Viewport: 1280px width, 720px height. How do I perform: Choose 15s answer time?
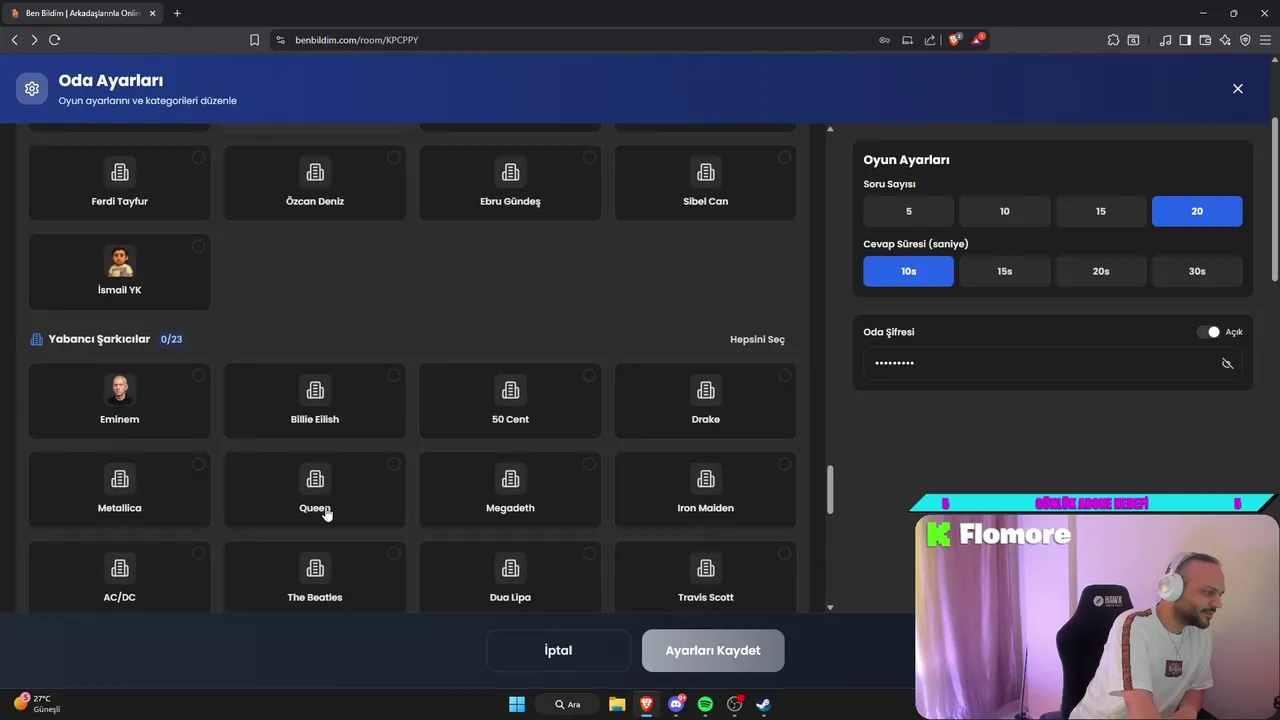(x=1004, y=271)
